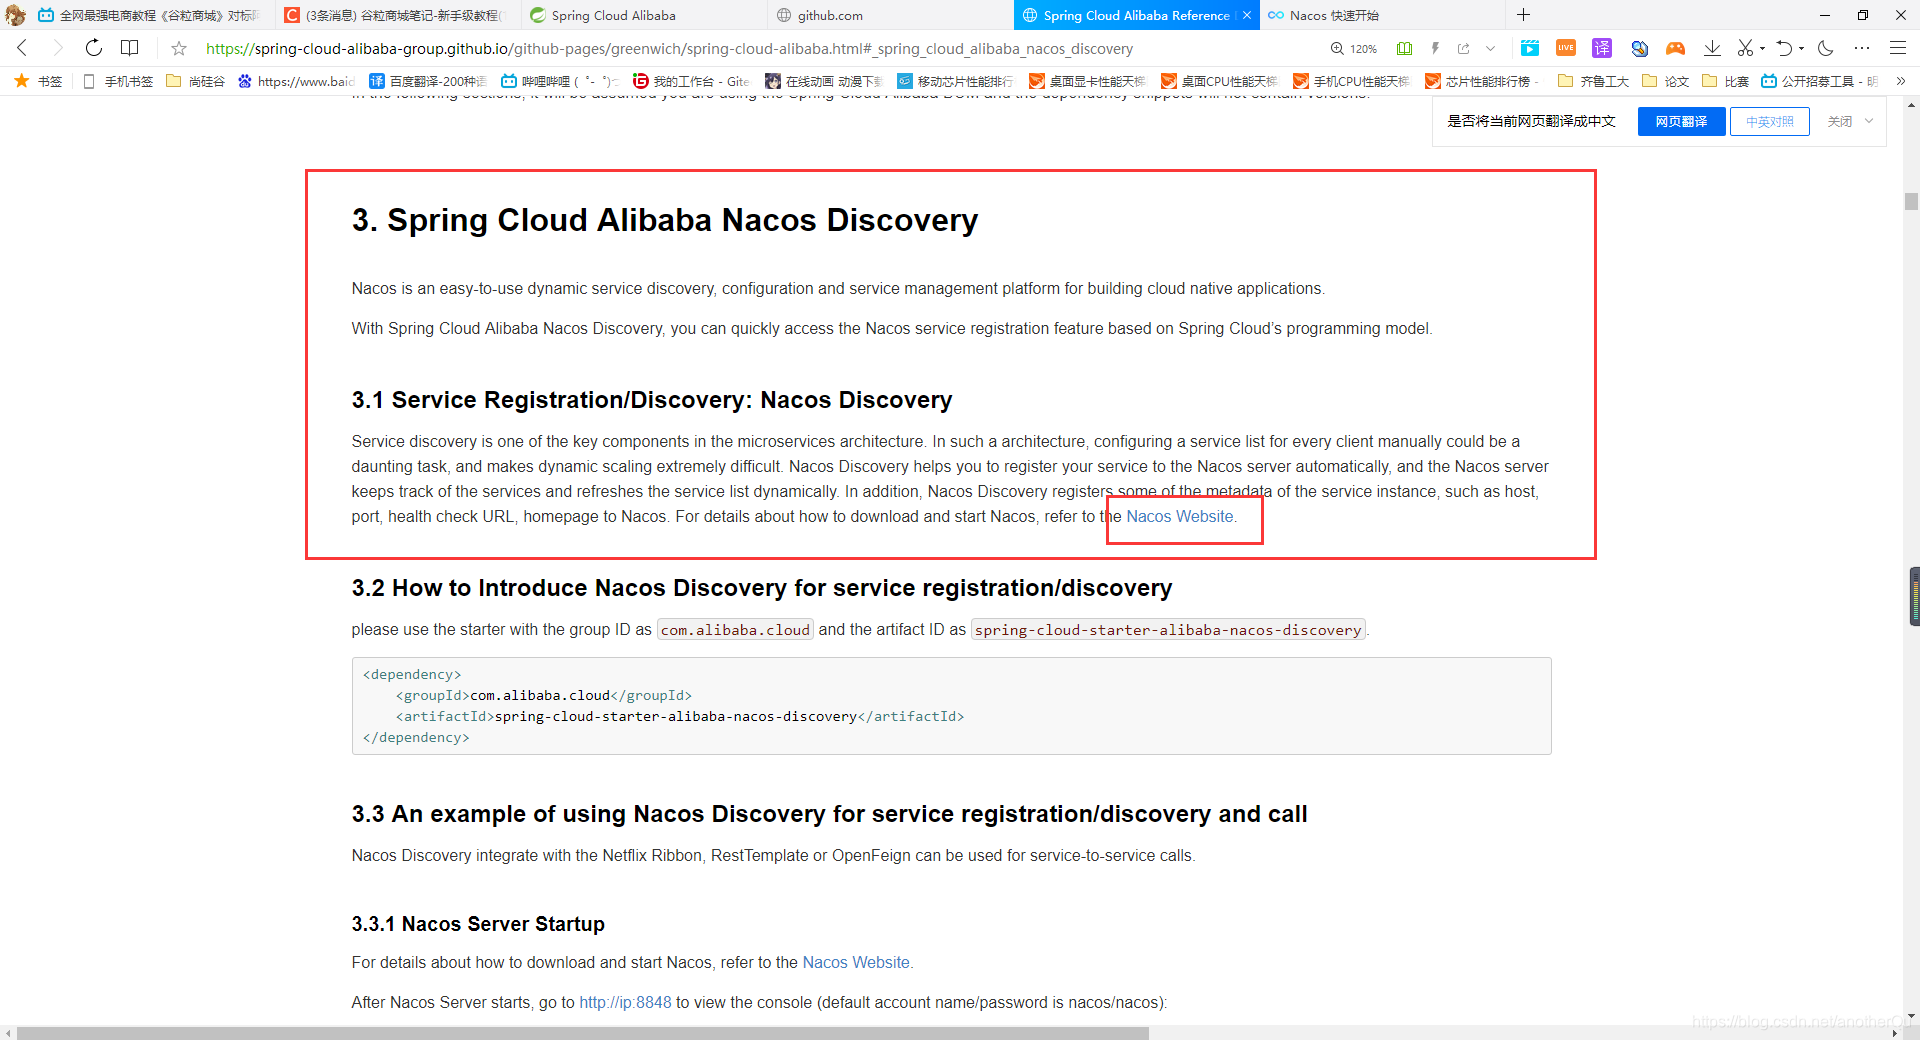
Task: Click the scroll-up arrow of vertical scrollbar
Action: pos(1911,104)
